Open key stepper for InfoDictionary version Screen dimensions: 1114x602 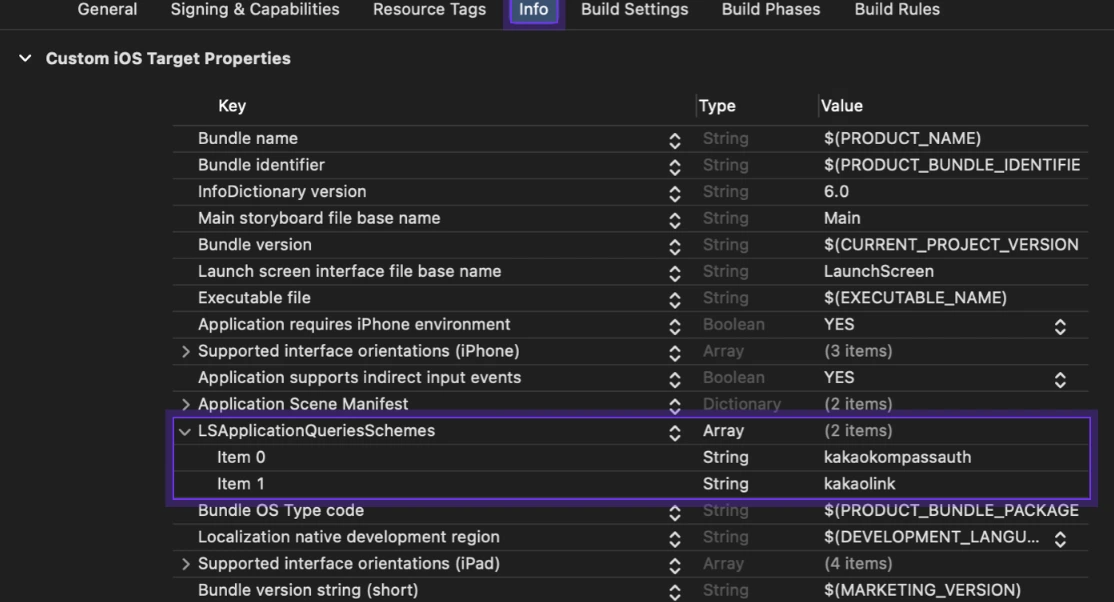coord(675,194)
